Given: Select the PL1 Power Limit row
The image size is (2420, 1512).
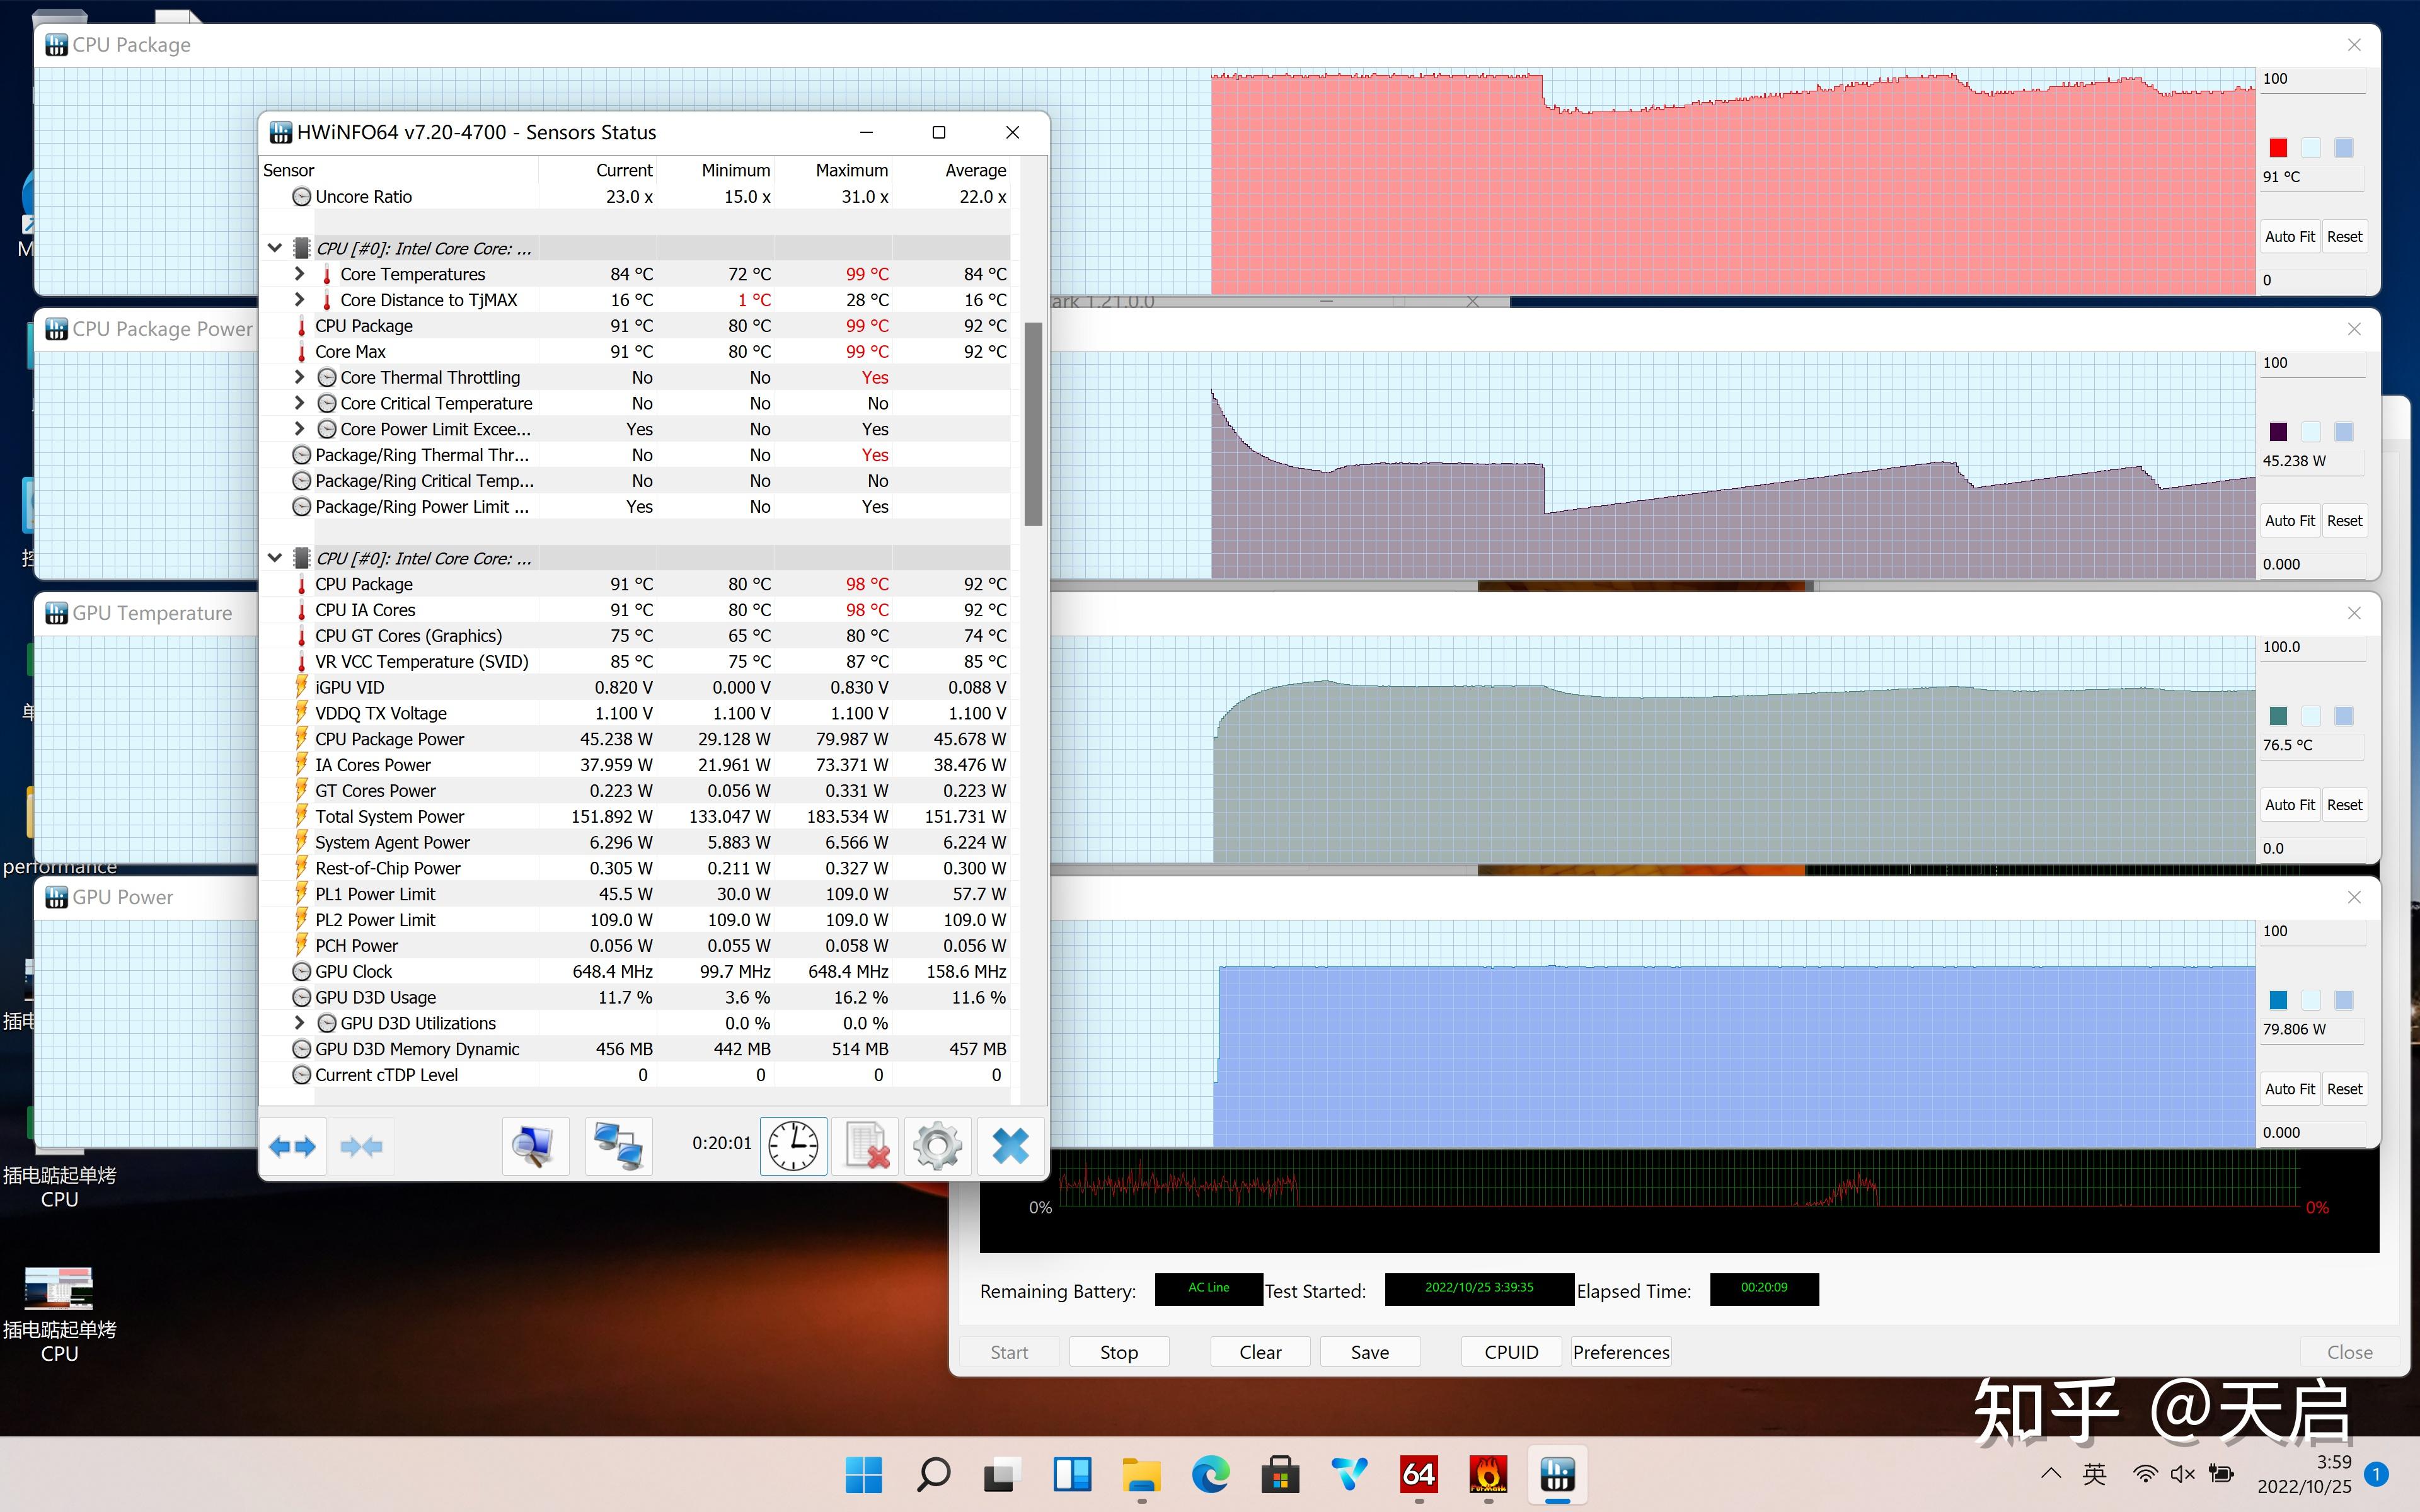Looking at the screenshot, I should [635, 893].
